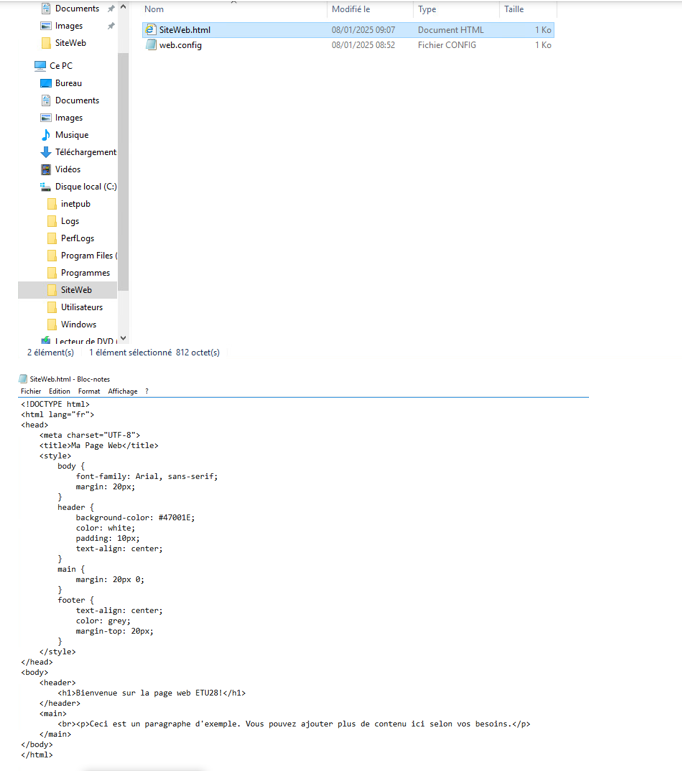The height and width of the screenshot is (771, 682).
Task: Select the SiteWeb.html file icon
Action: 150,30
